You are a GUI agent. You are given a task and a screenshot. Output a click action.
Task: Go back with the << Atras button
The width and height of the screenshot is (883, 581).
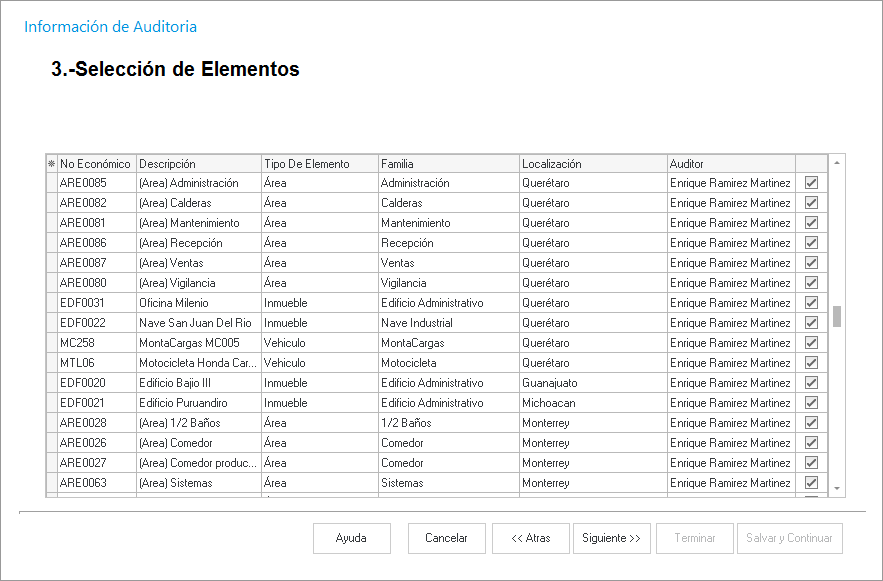pos(530,538)
